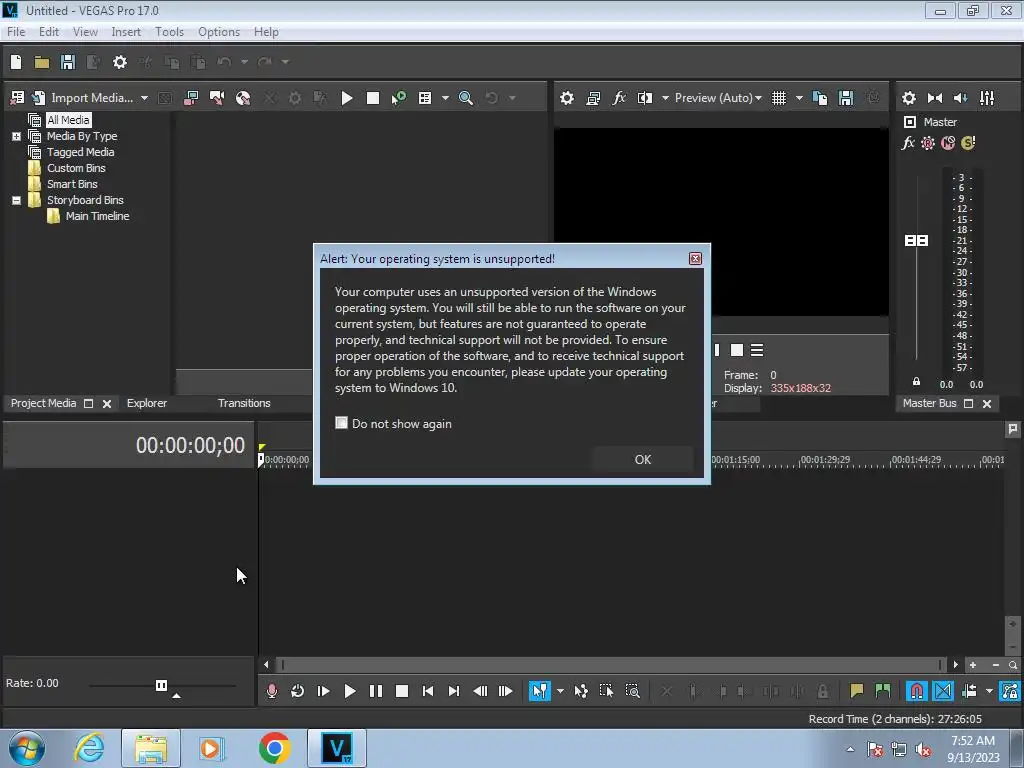Copy snapshot to clipboard in preview
Viewport: 1024px width, 768px height.
pos(820,98)
